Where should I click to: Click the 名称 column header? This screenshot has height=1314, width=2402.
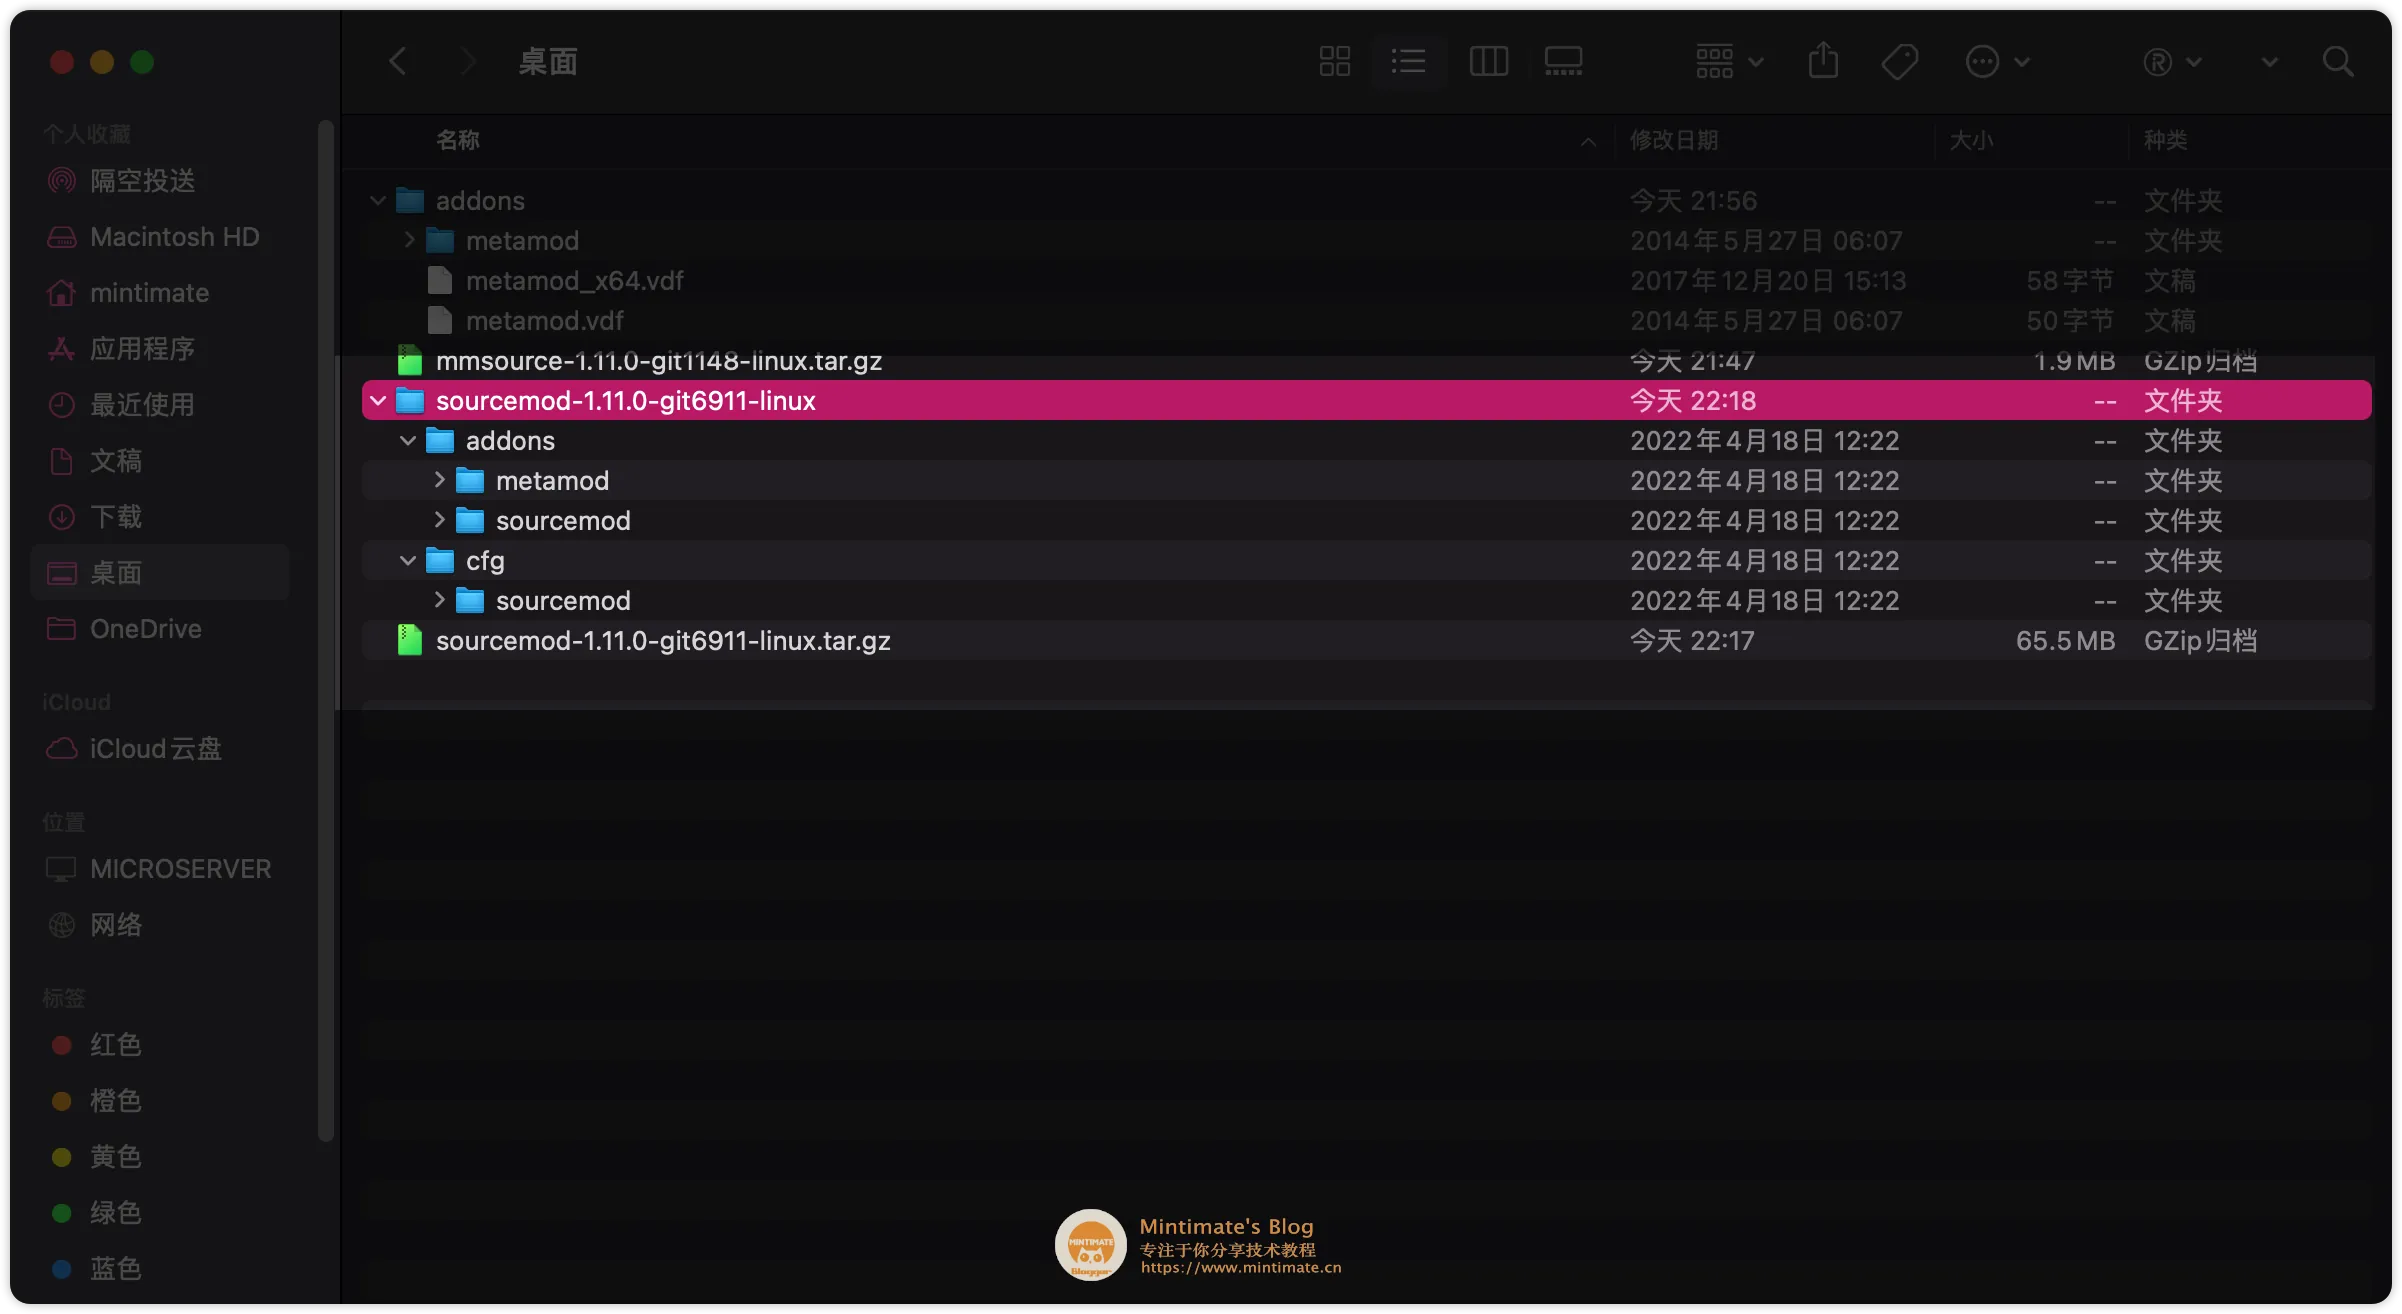tap(458, 140)
